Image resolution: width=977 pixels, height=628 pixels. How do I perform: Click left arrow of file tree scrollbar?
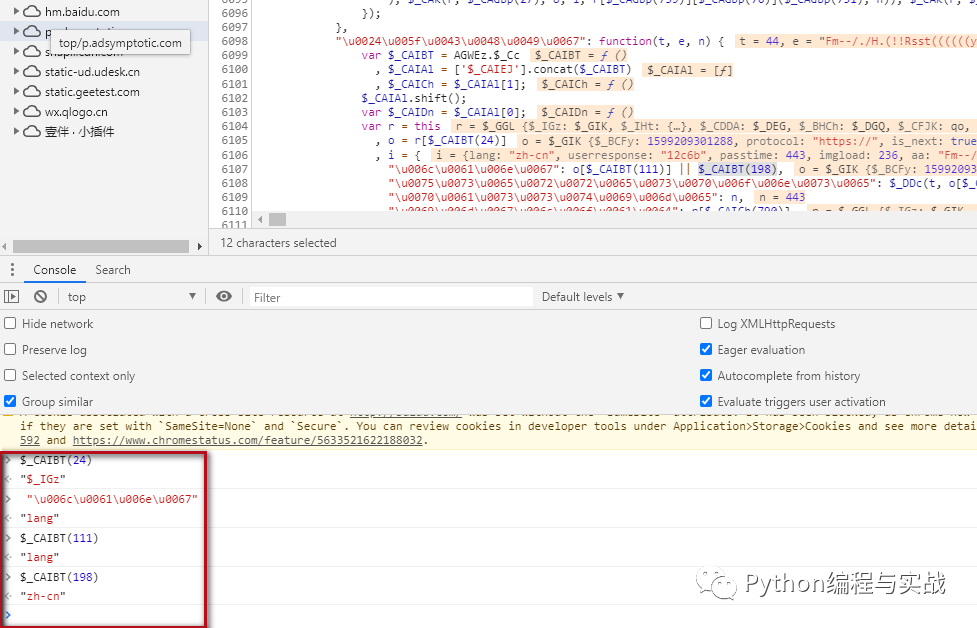click(4, 246)
